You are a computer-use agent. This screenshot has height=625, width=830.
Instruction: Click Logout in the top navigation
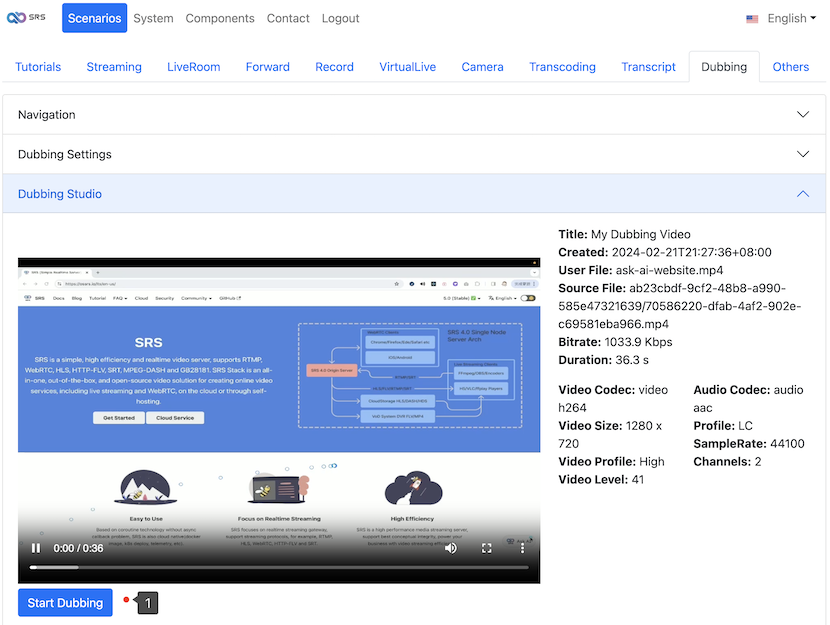pos(340,18)
